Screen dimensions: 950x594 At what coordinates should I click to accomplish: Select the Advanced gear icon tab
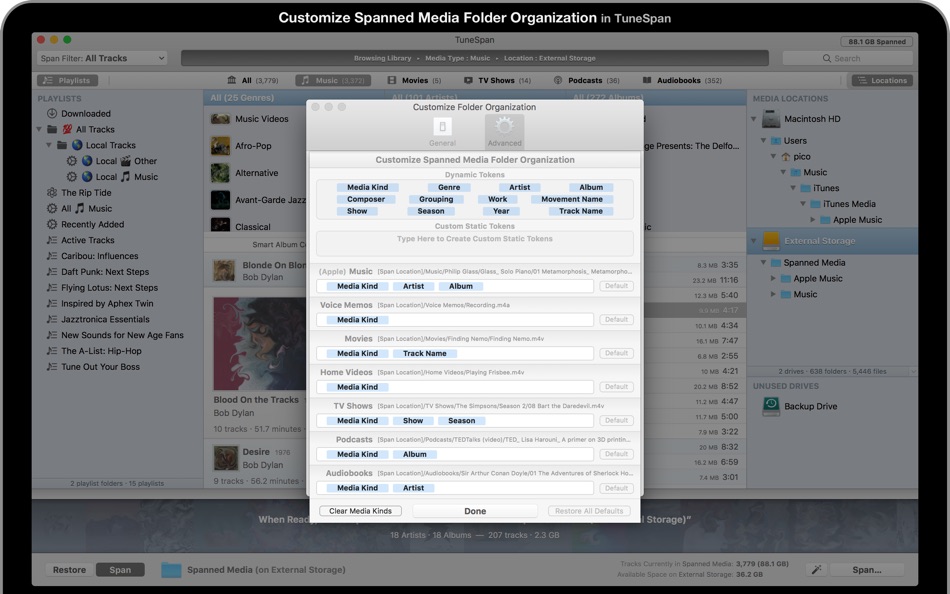(x=504, y=129)
